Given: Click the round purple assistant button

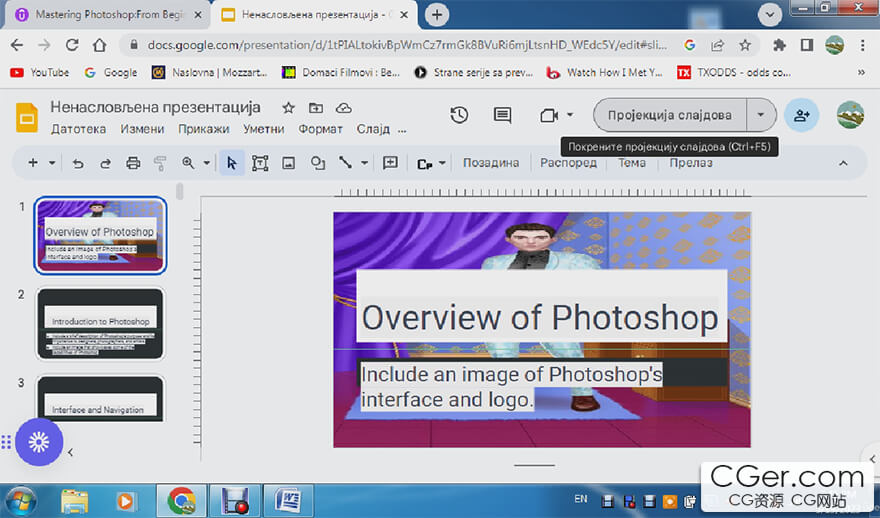Looking at the screenshot, I should (39, 442).
